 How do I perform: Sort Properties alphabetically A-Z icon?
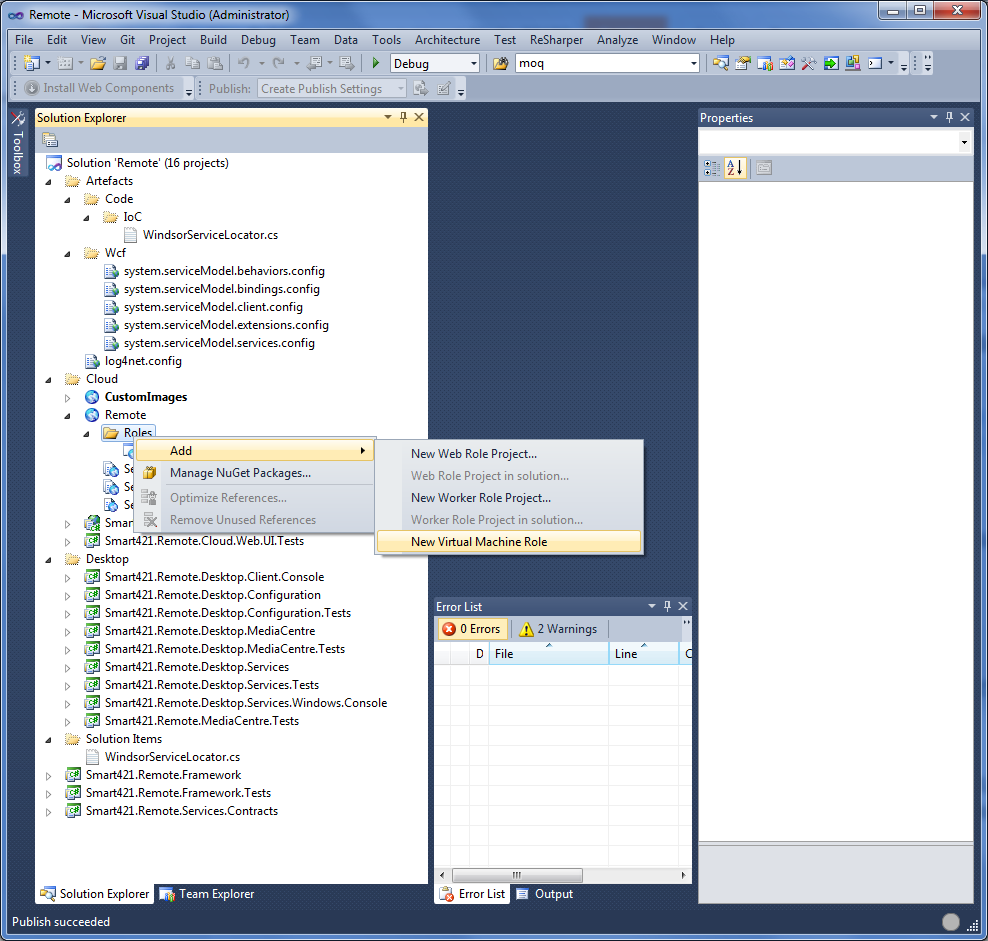[x=735, y=168]
